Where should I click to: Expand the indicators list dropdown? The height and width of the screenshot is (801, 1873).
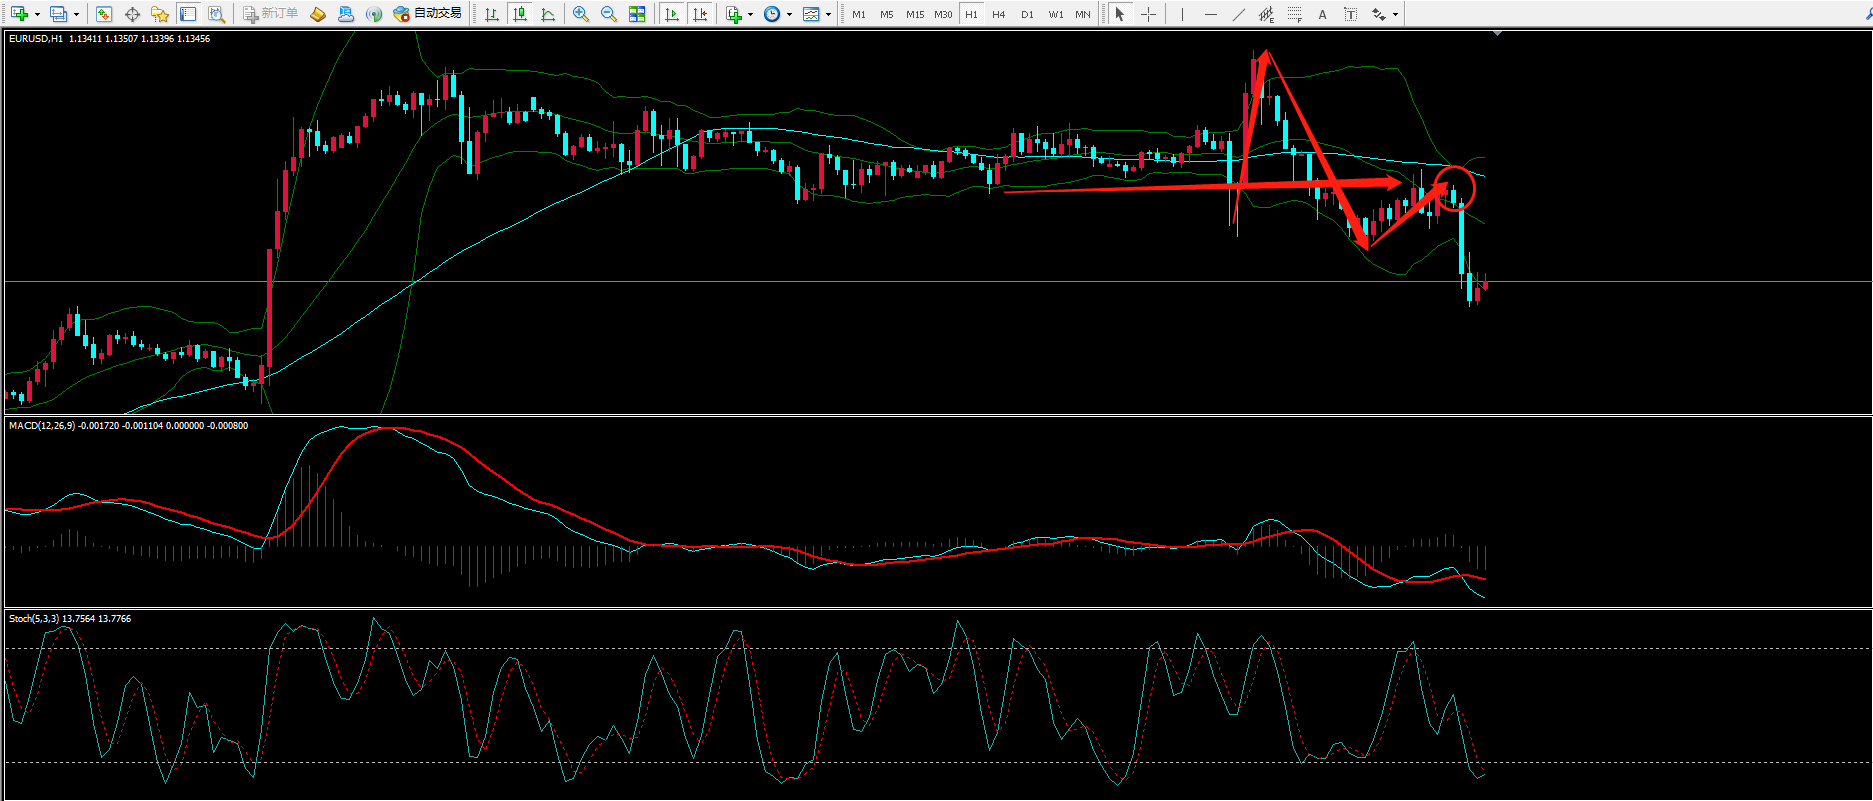coord(750,14)
